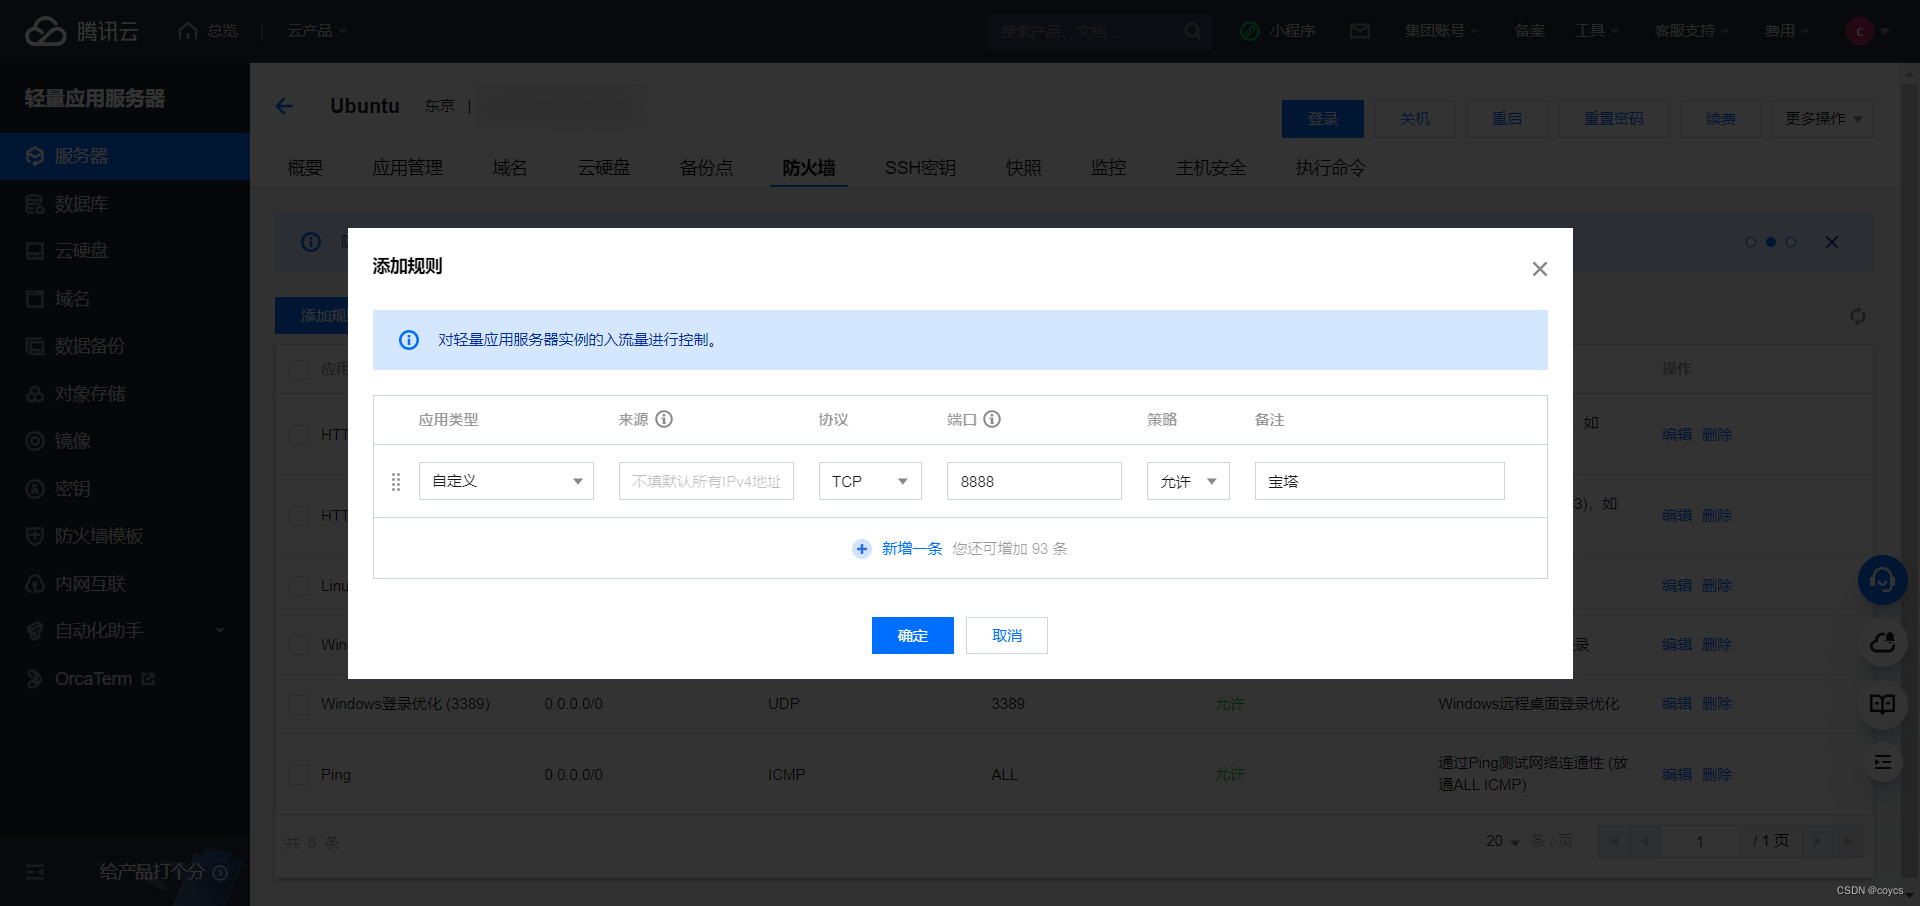Click the list menu floating icon
Screen dimensions: 1920x906
click(x=1883, y=762)
